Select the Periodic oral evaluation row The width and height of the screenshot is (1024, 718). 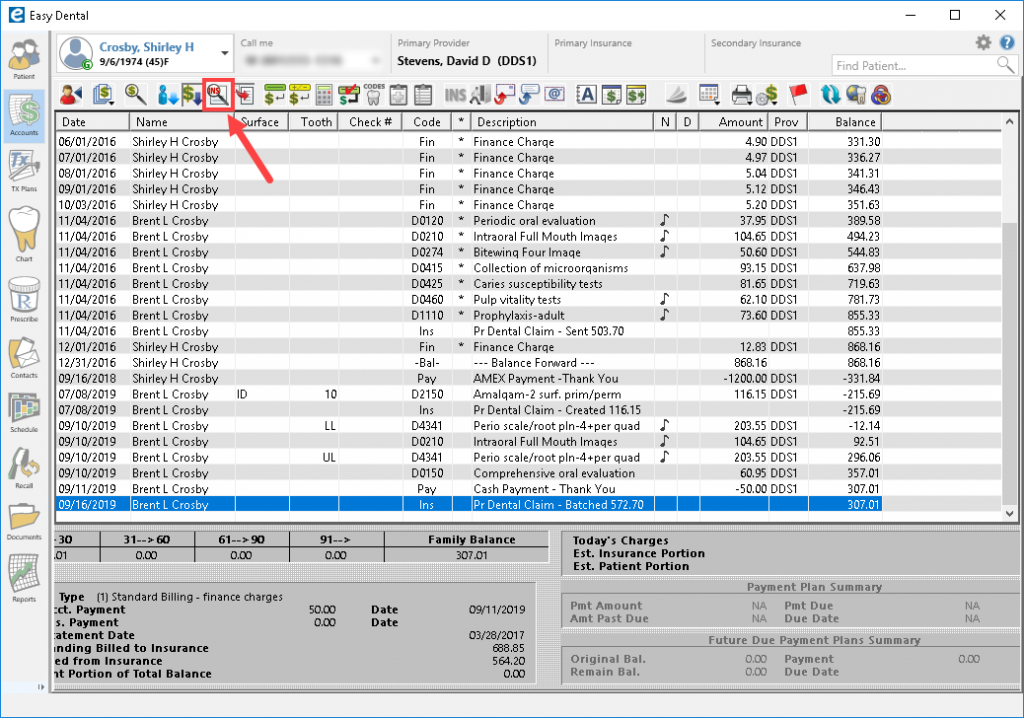(469, 221)
